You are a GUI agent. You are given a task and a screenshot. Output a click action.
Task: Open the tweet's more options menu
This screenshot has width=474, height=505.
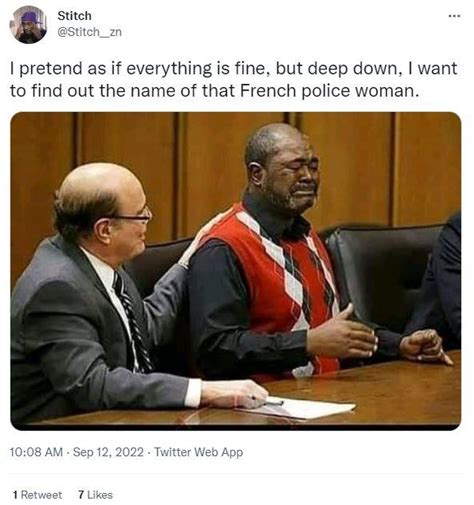pos(455,16)
